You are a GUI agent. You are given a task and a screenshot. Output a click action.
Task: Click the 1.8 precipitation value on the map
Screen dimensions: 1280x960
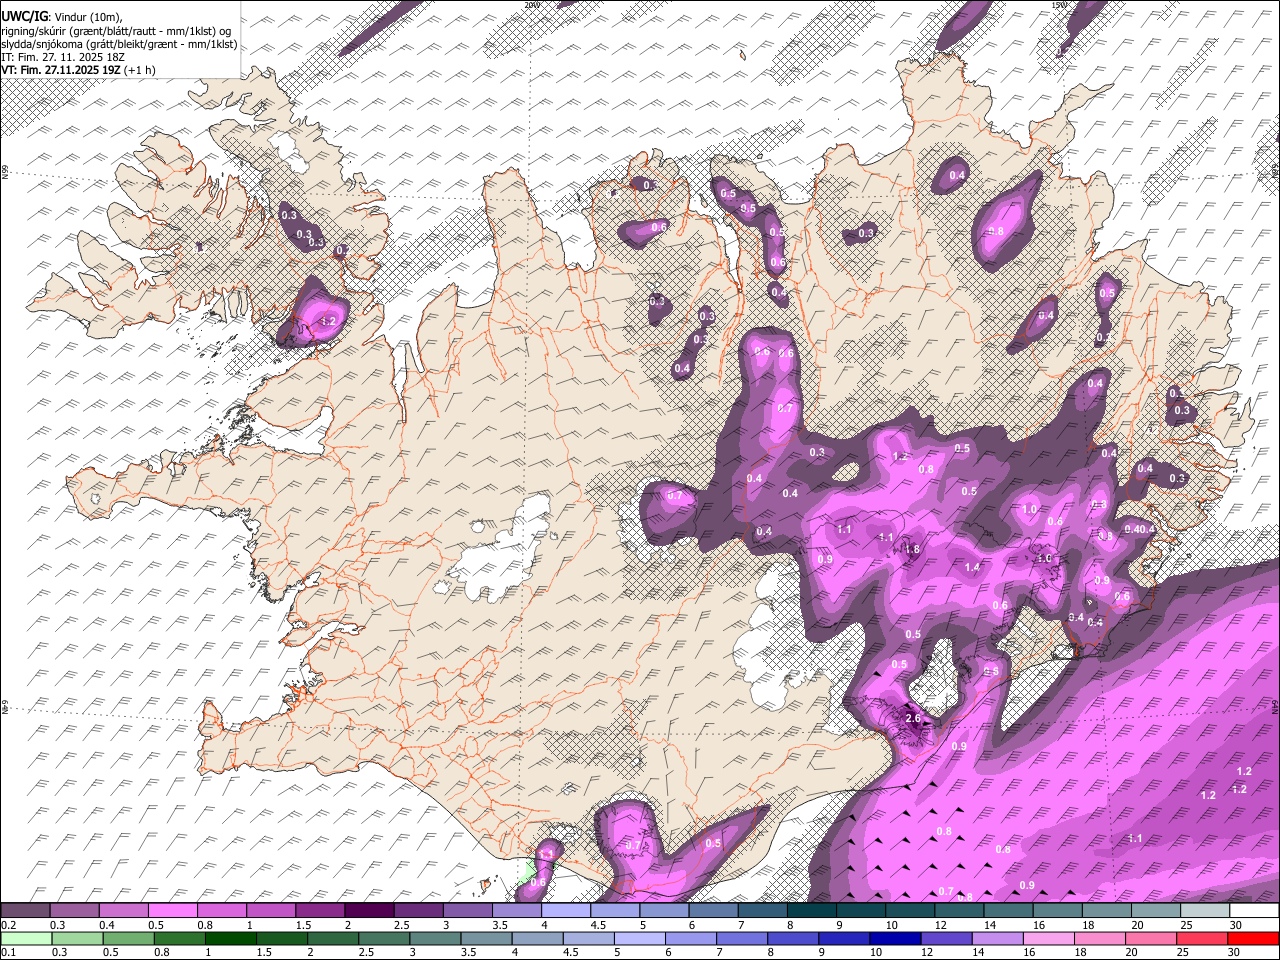click(x=912, y=549)
